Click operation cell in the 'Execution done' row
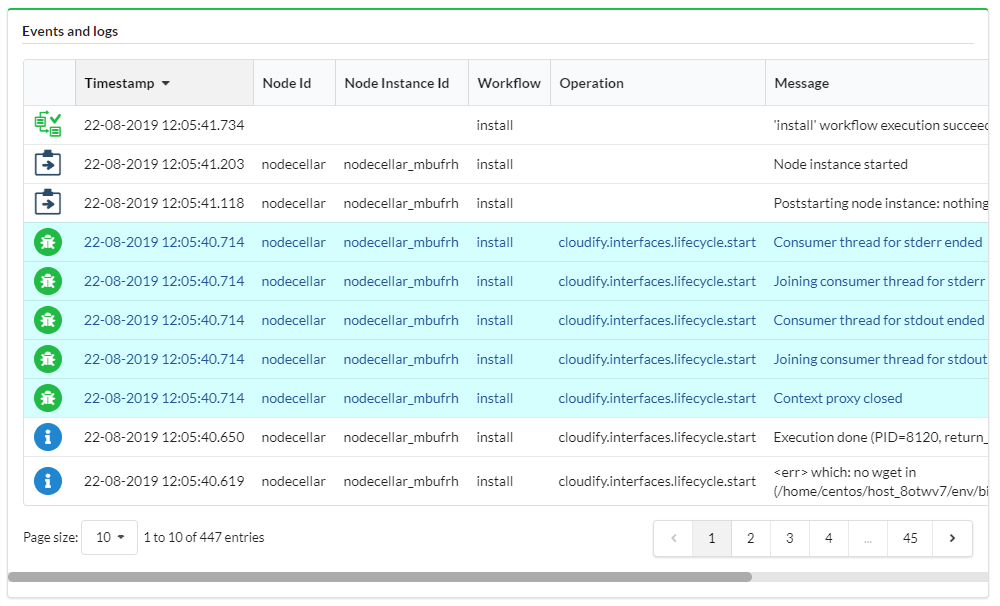1000x606 pixels. click(657, 437)
